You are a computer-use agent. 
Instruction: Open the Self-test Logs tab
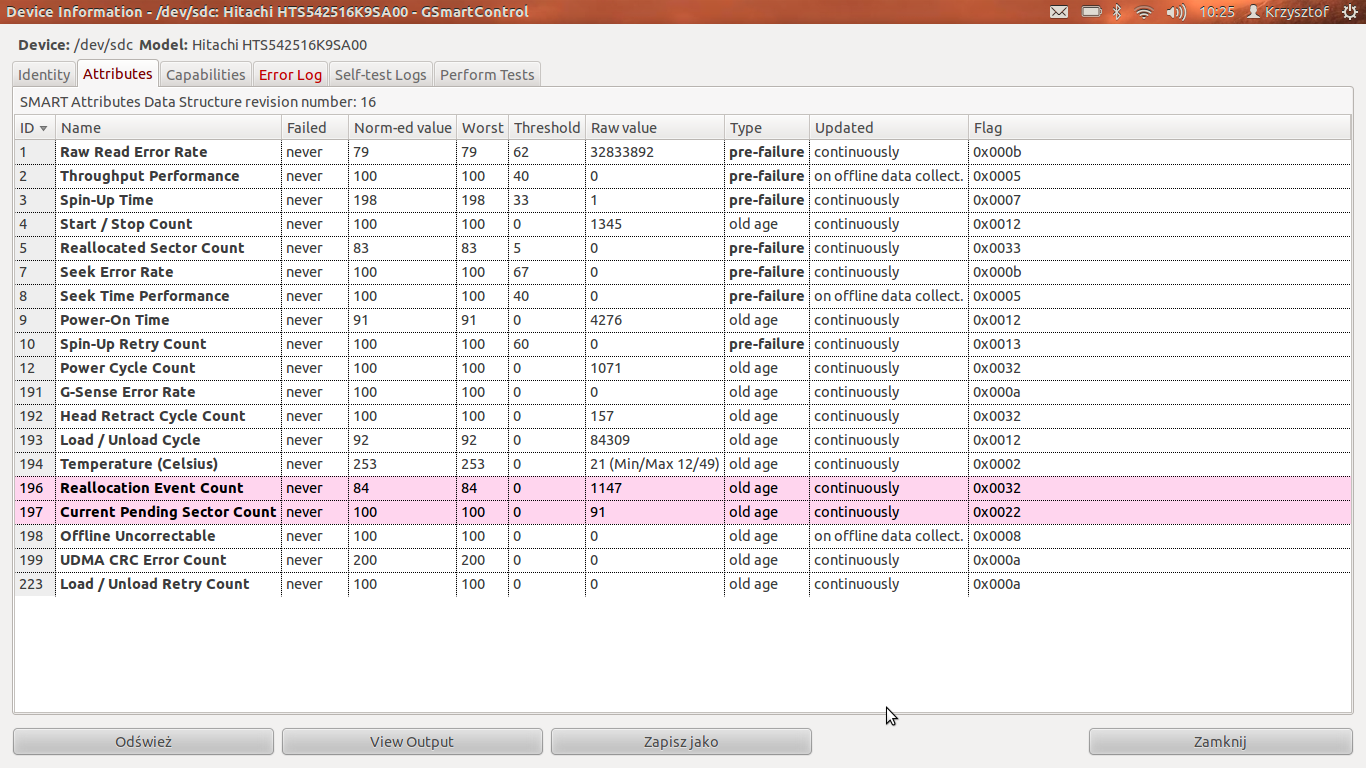pyautogui.click(x=381, y=74)
